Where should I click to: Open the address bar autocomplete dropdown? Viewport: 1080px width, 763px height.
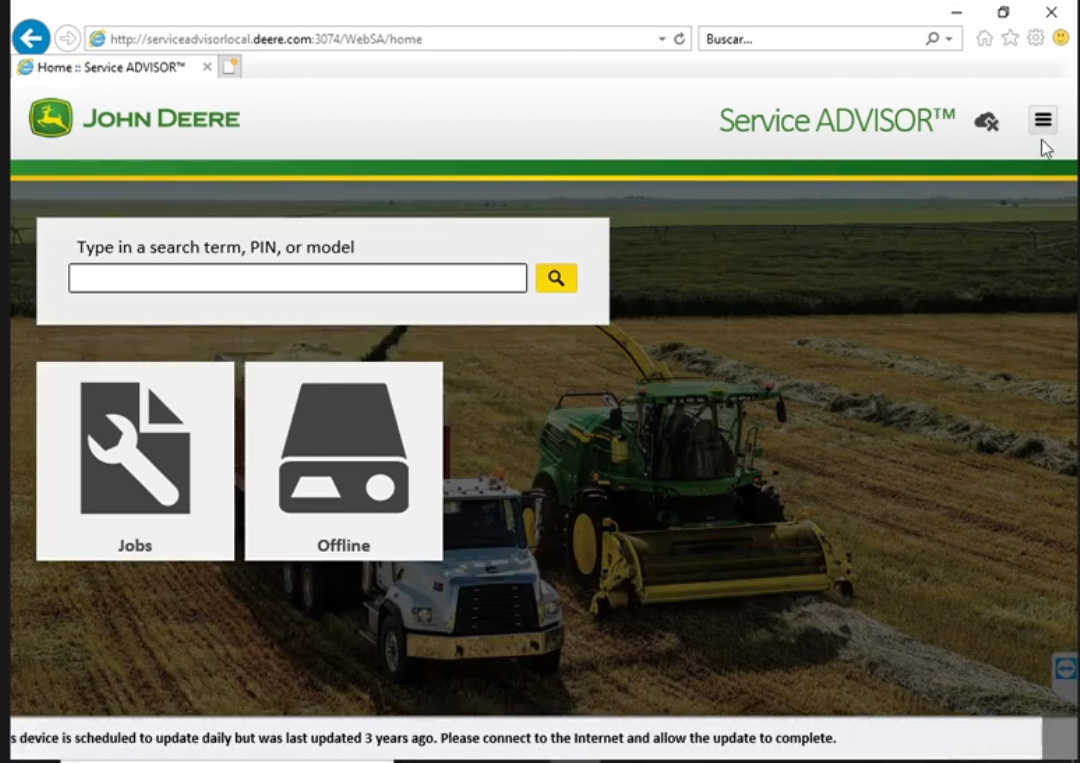point(660,38)
